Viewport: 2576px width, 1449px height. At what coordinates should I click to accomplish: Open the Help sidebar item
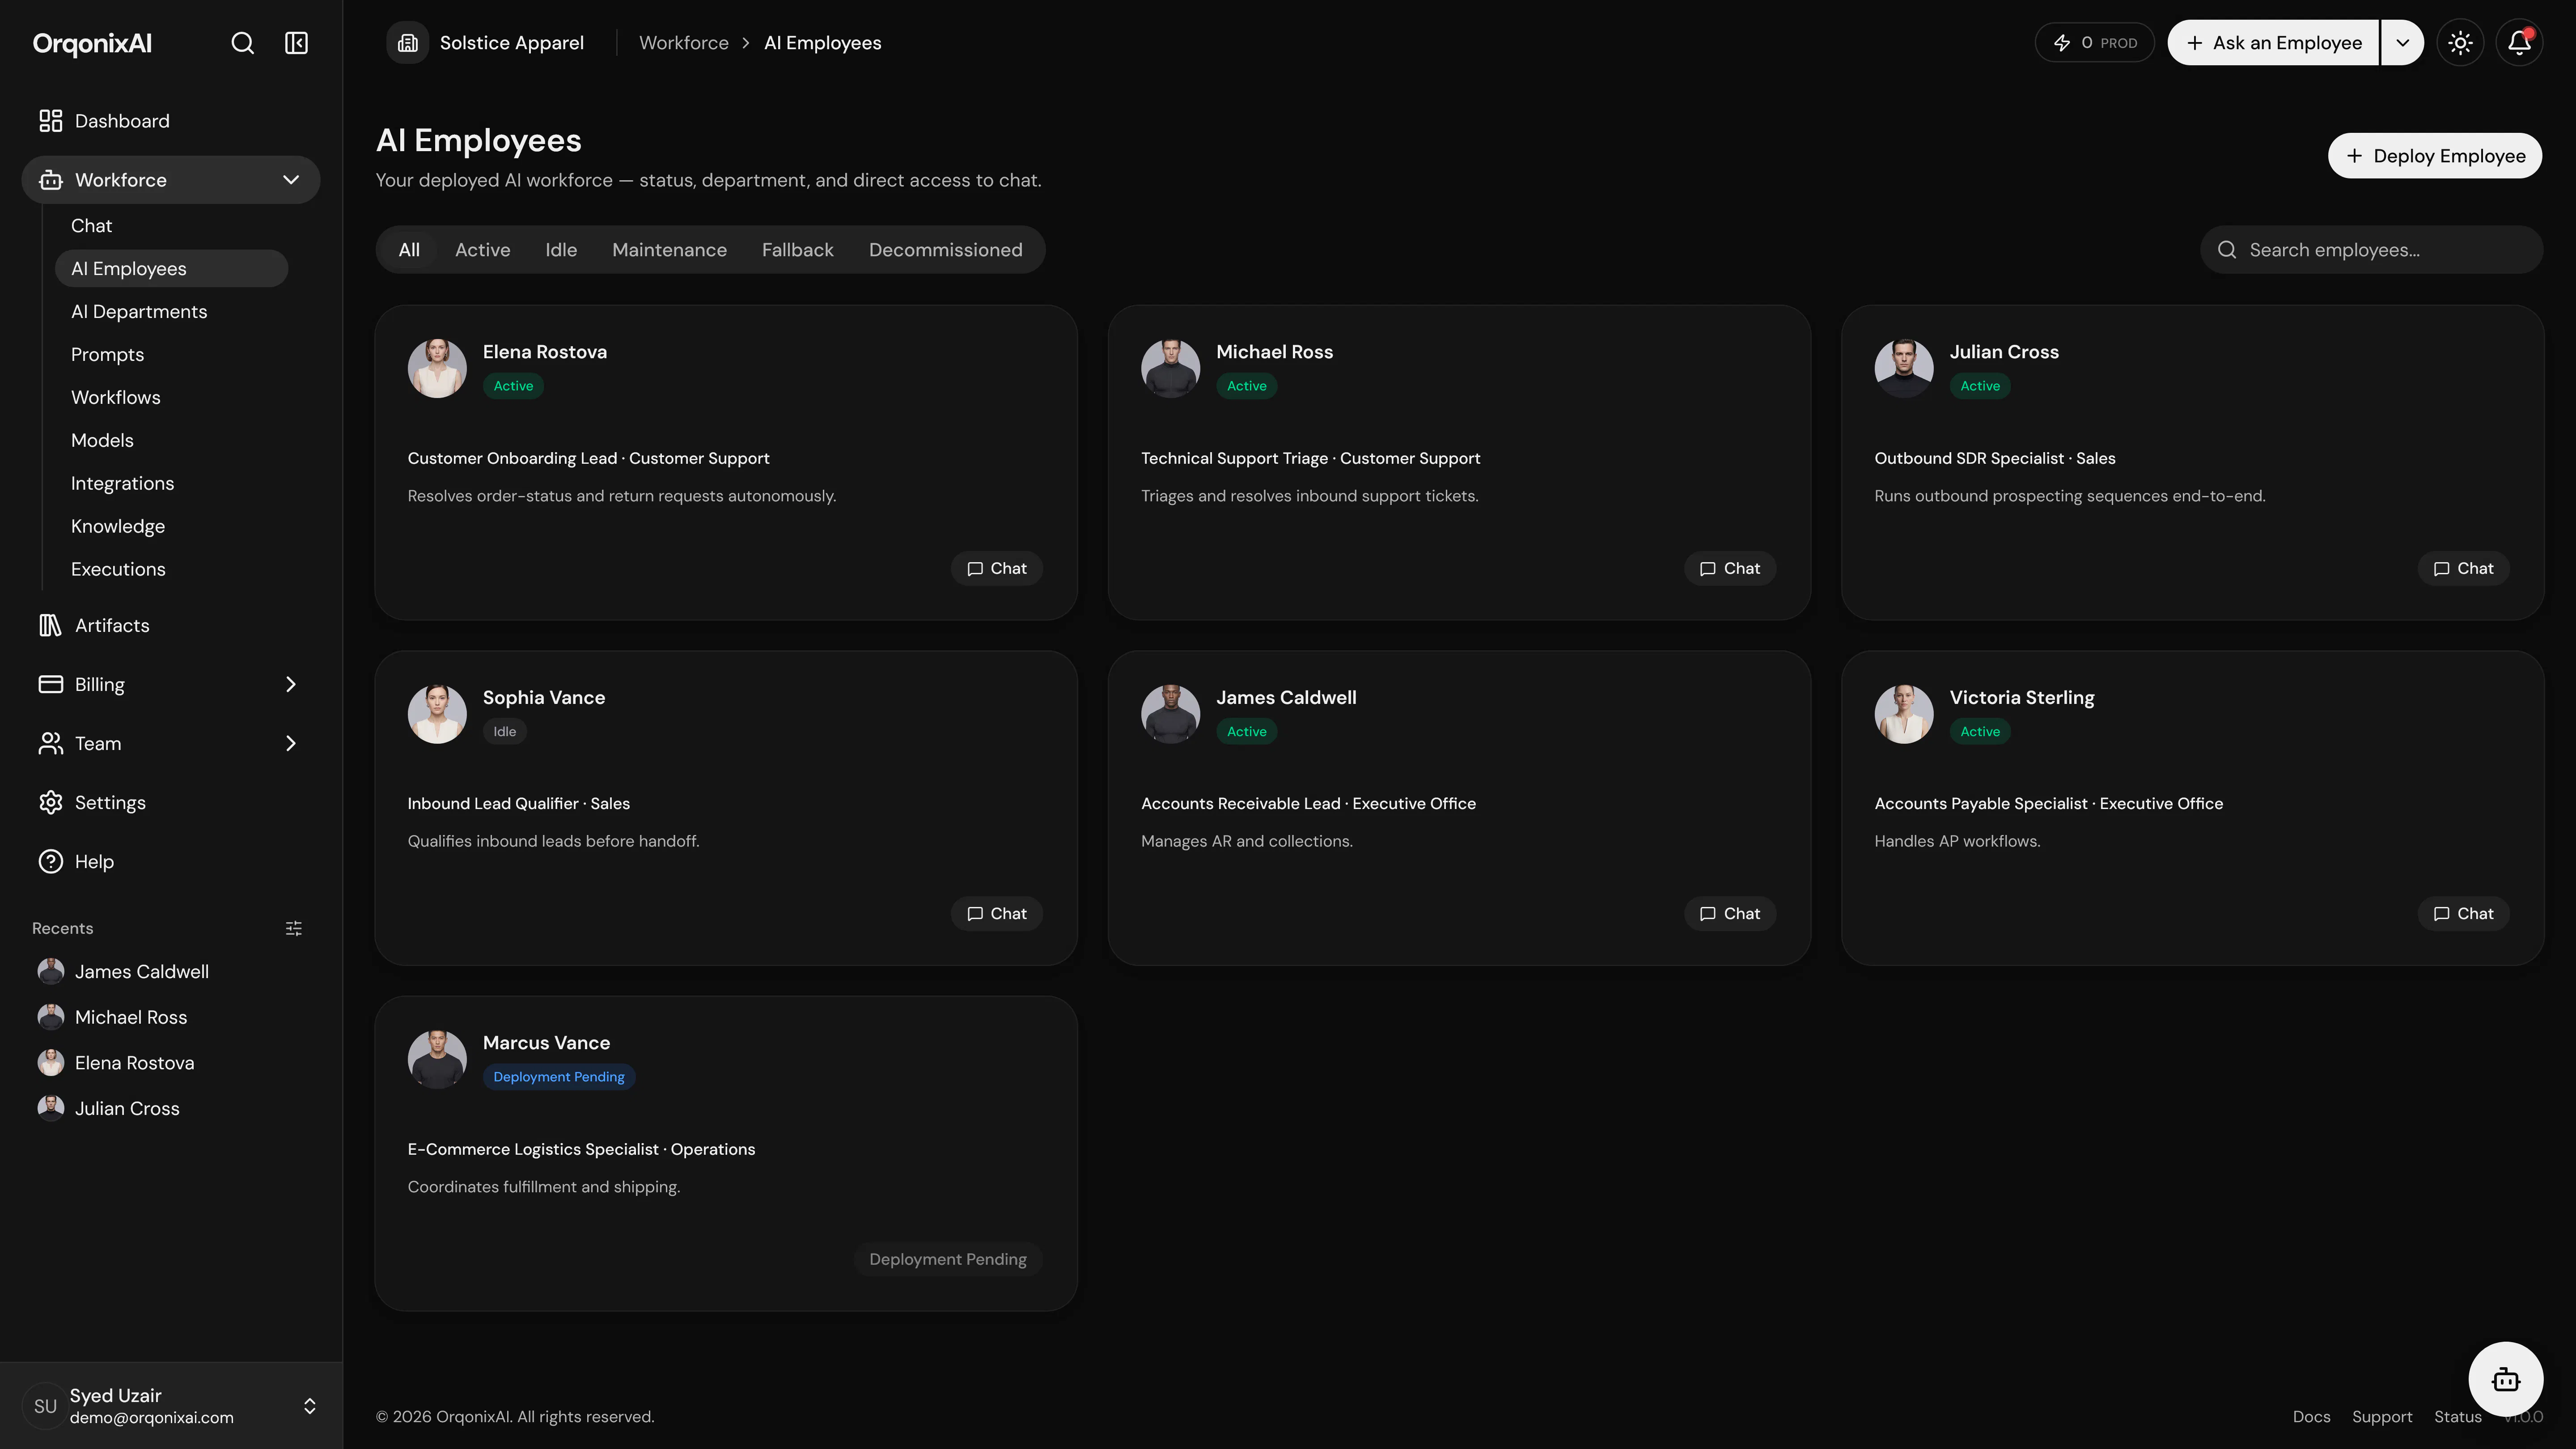[x=171, y=861]
